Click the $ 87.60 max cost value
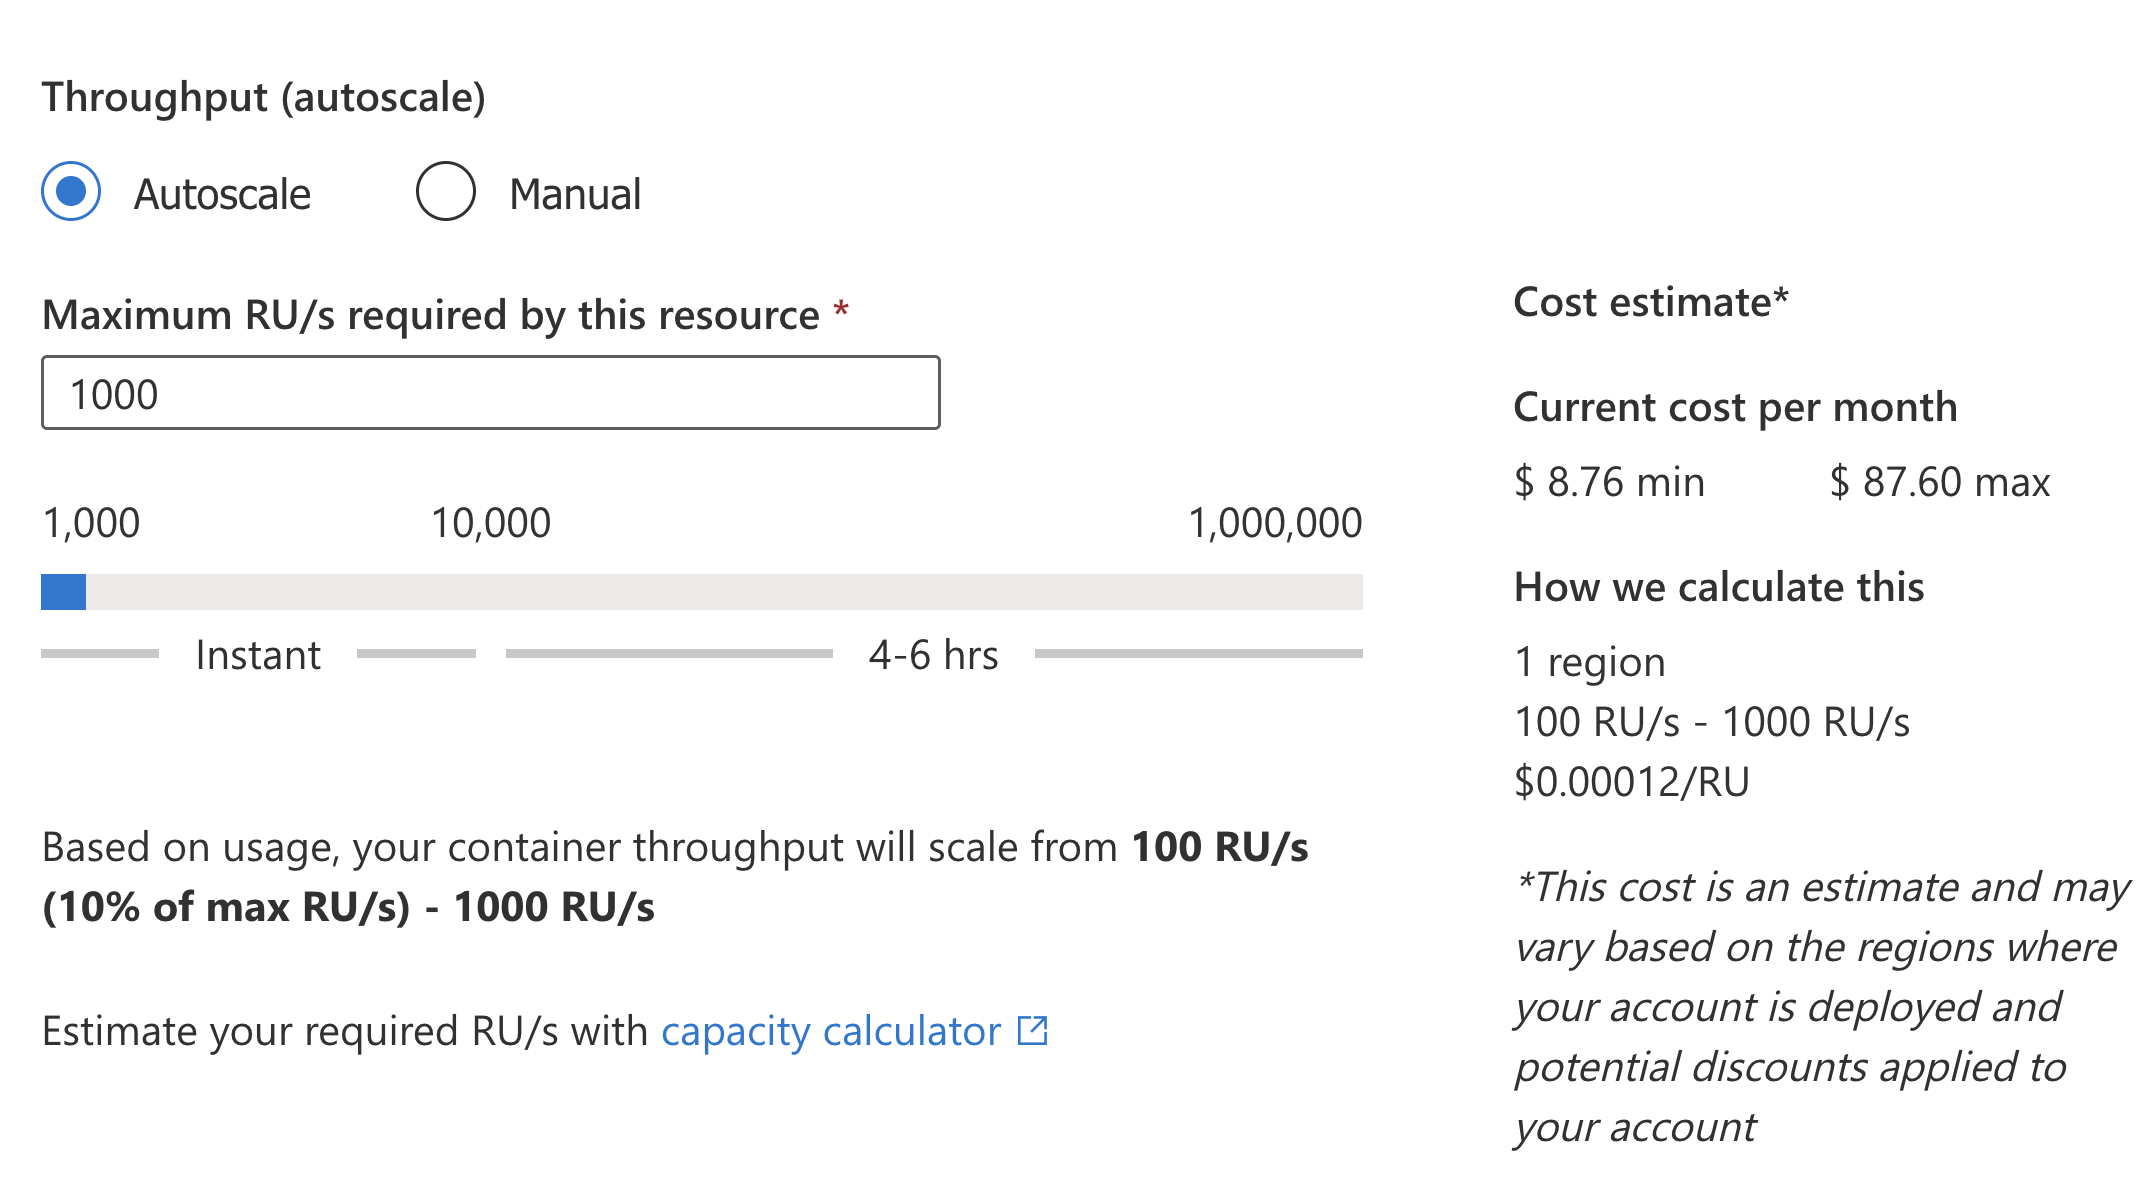Screen dimensions: 2148x1186 [x=1939, y=482]
